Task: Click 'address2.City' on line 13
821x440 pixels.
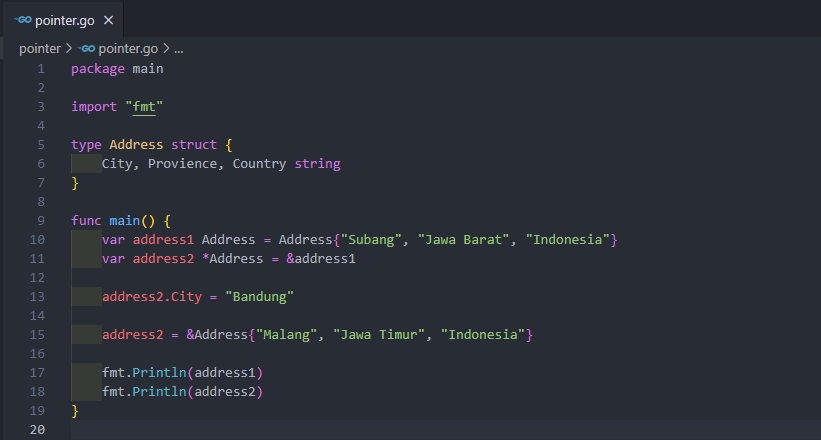Action: [152, 296]
